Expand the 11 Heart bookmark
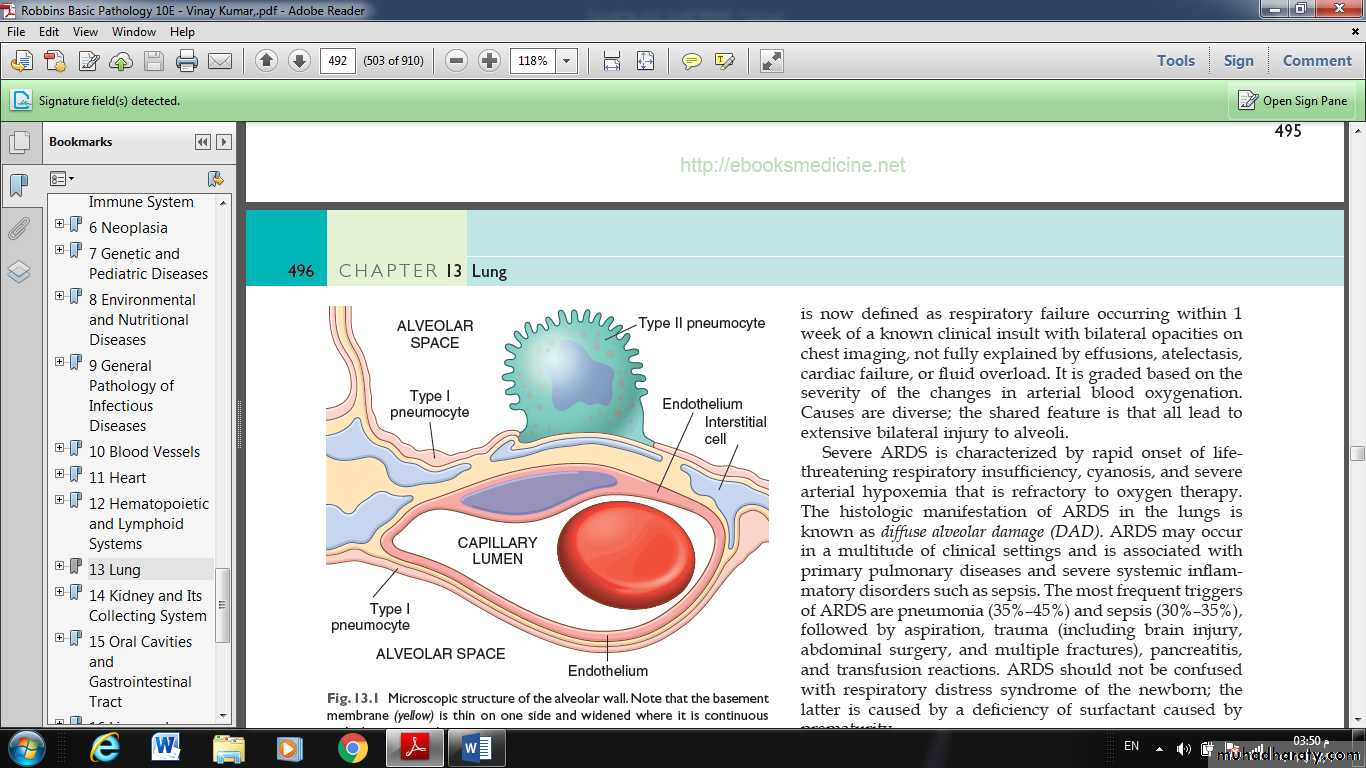Screen dimensions: 1366x768 point(60,474)
